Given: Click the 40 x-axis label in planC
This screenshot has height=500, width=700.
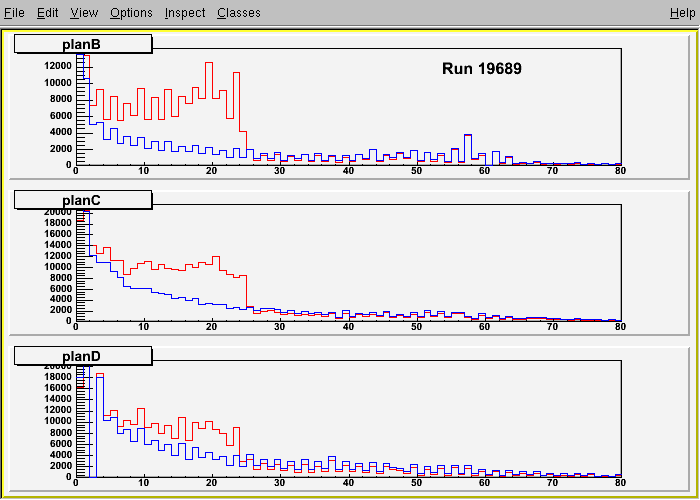Looking at the screenshot, I should click(348, 326).
